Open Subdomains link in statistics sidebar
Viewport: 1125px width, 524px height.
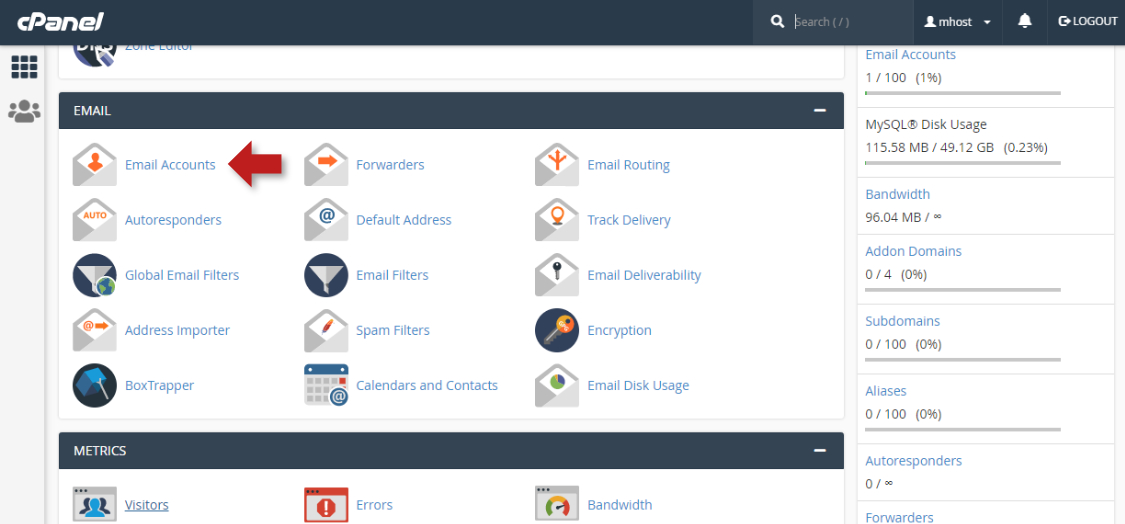tap(902, 321)
